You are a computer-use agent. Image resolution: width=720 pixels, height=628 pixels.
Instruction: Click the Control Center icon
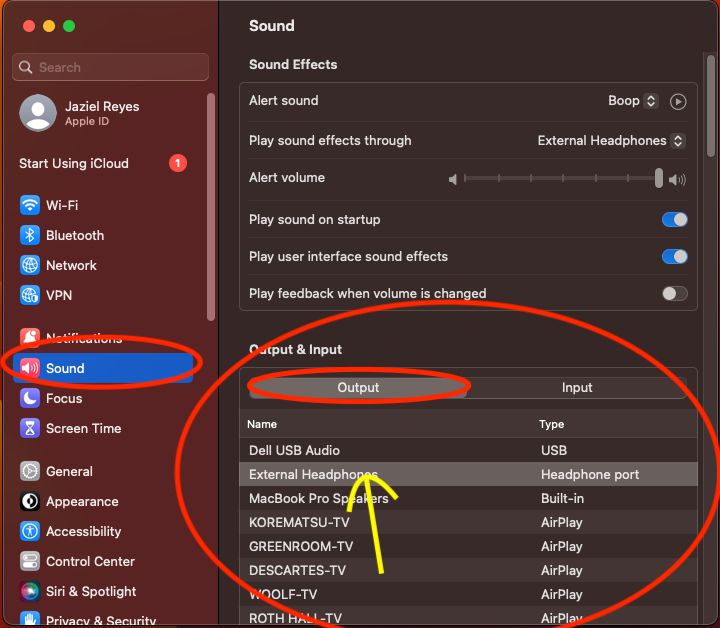(30, 561)
